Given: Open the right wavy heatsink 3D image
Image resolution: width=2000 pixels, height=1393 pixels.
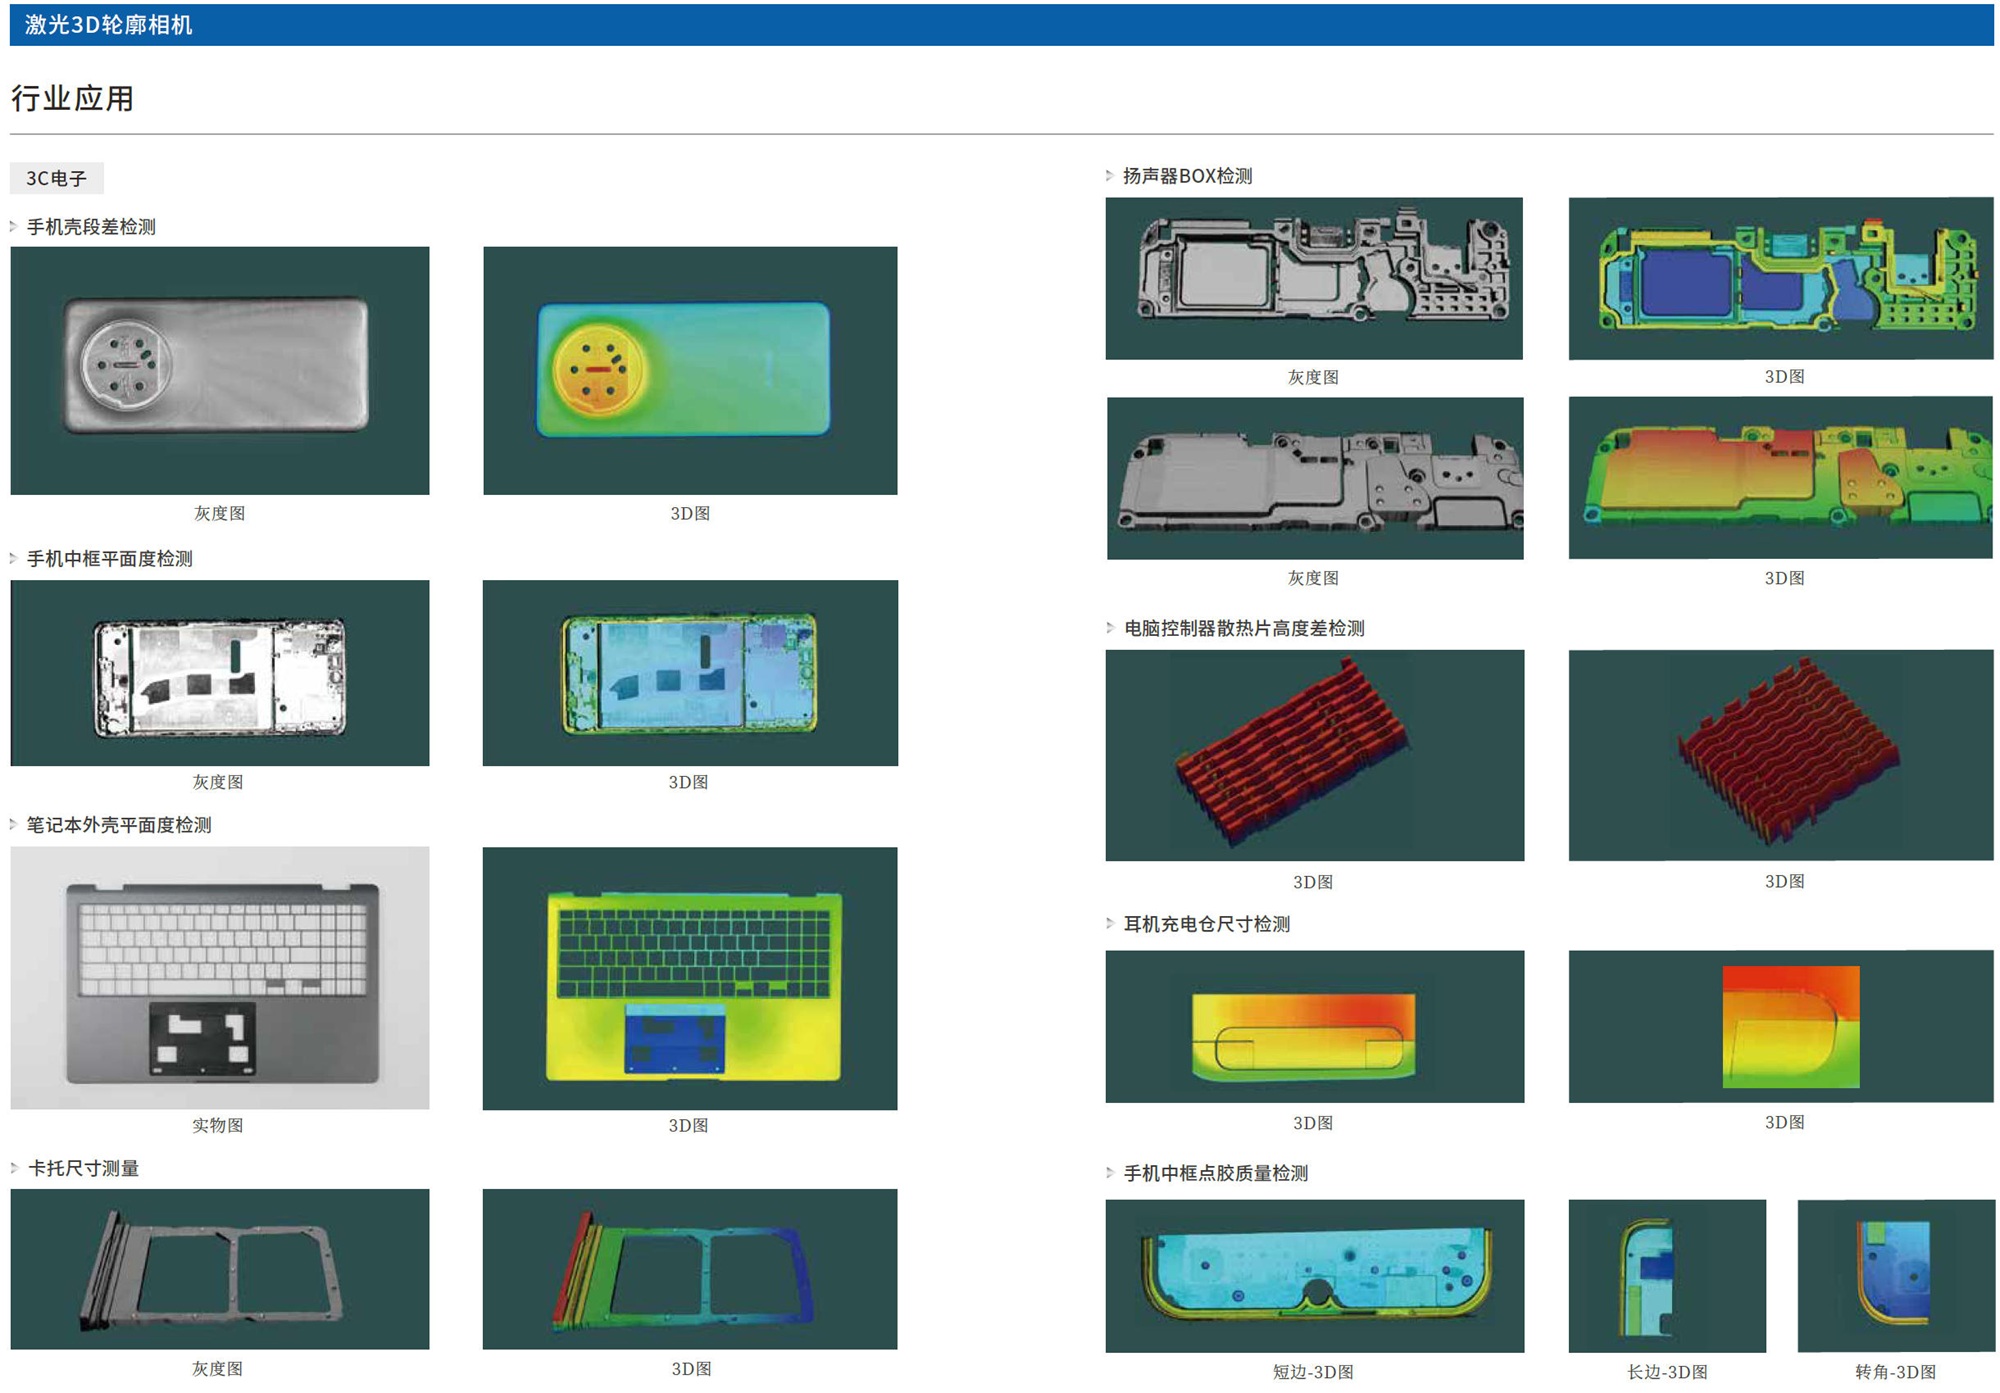Looking at the screenshot, I should coord(1781,755).
